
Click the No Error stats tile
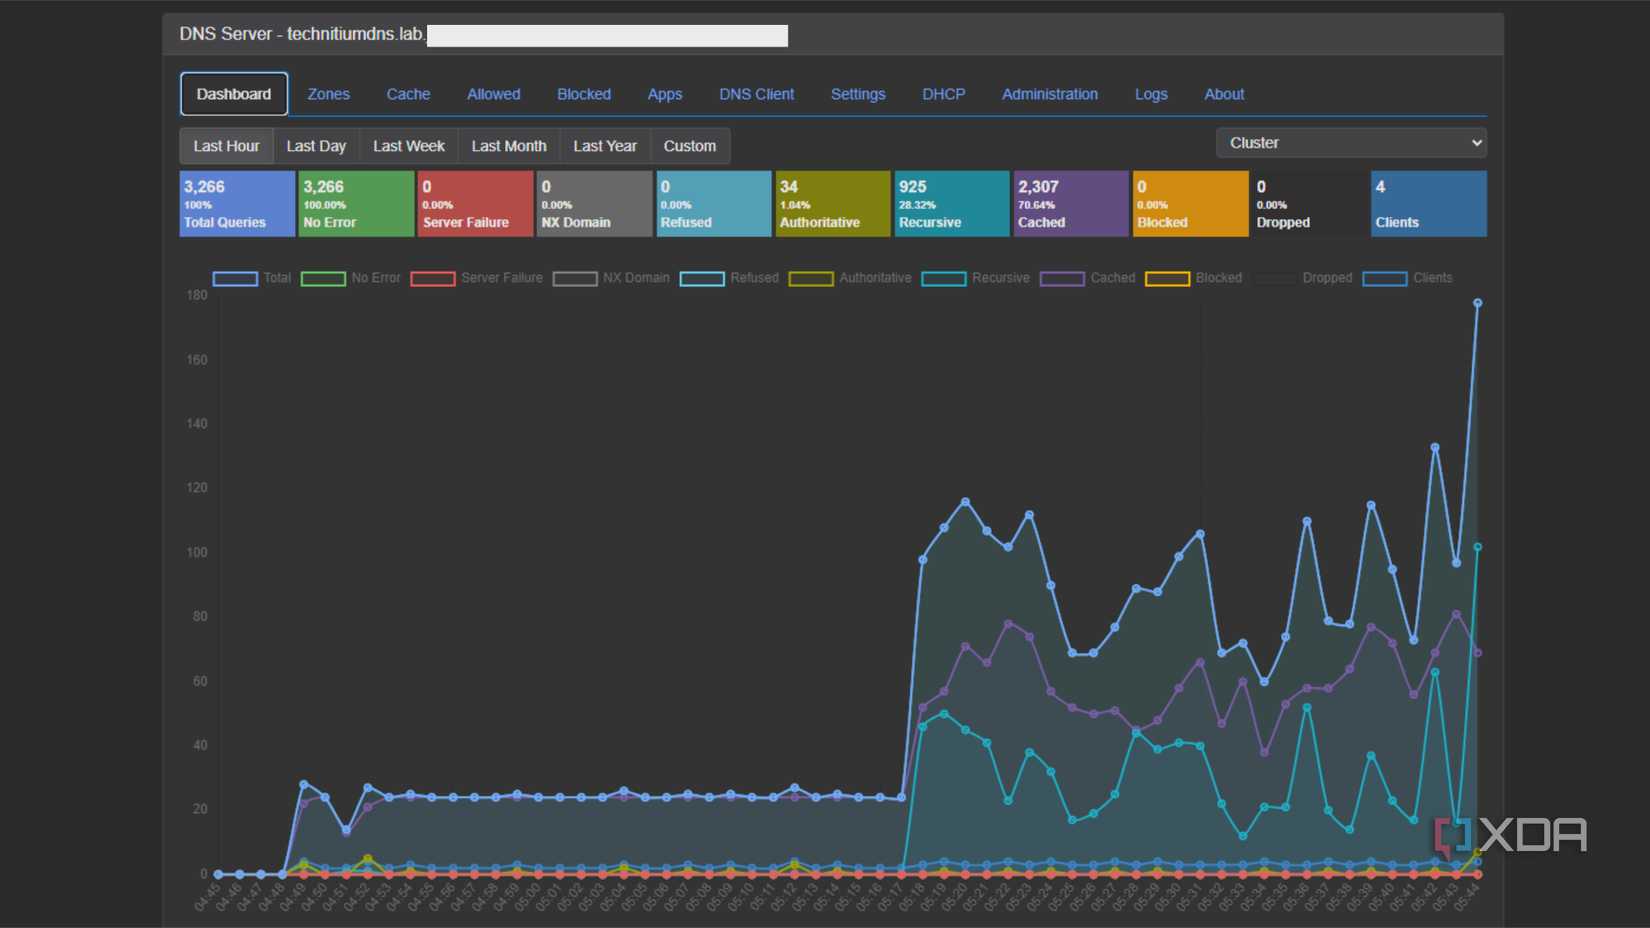[356, 204]
